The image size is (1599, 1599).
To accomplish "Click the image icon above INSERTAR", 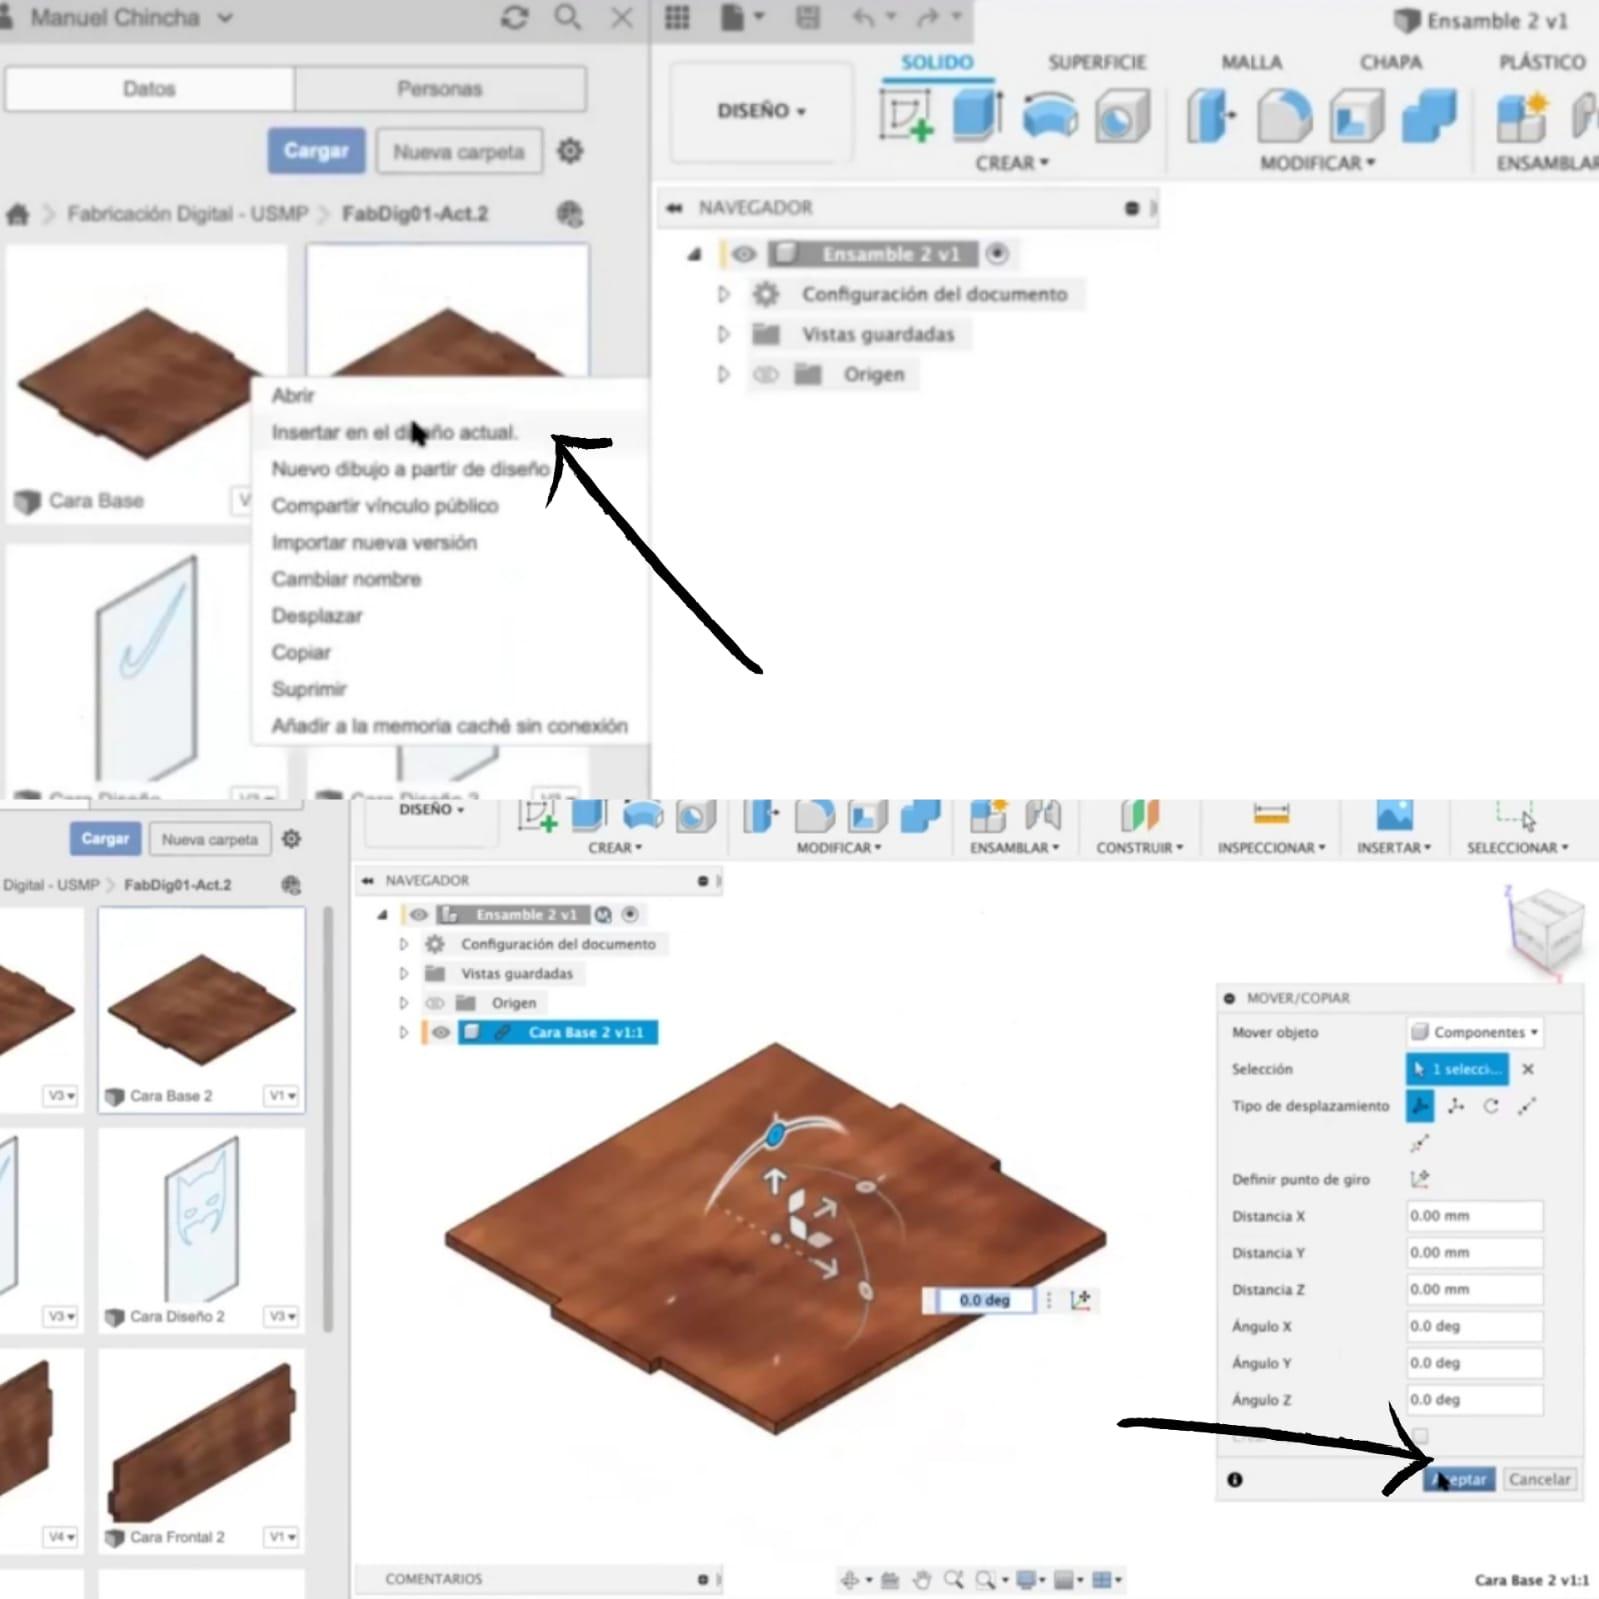I will (1394, 814).
